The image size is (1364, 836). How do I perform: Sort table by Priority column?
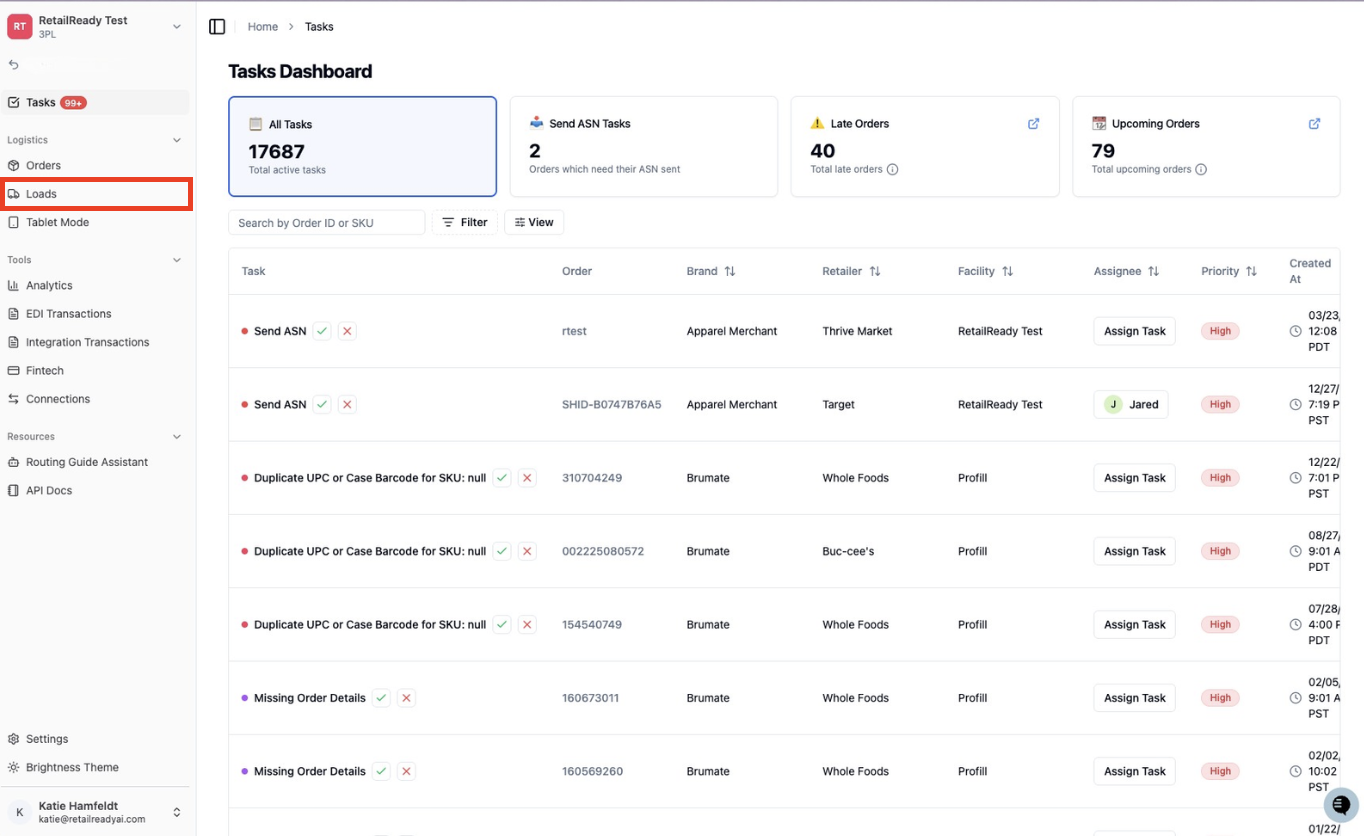point(1229,271)
